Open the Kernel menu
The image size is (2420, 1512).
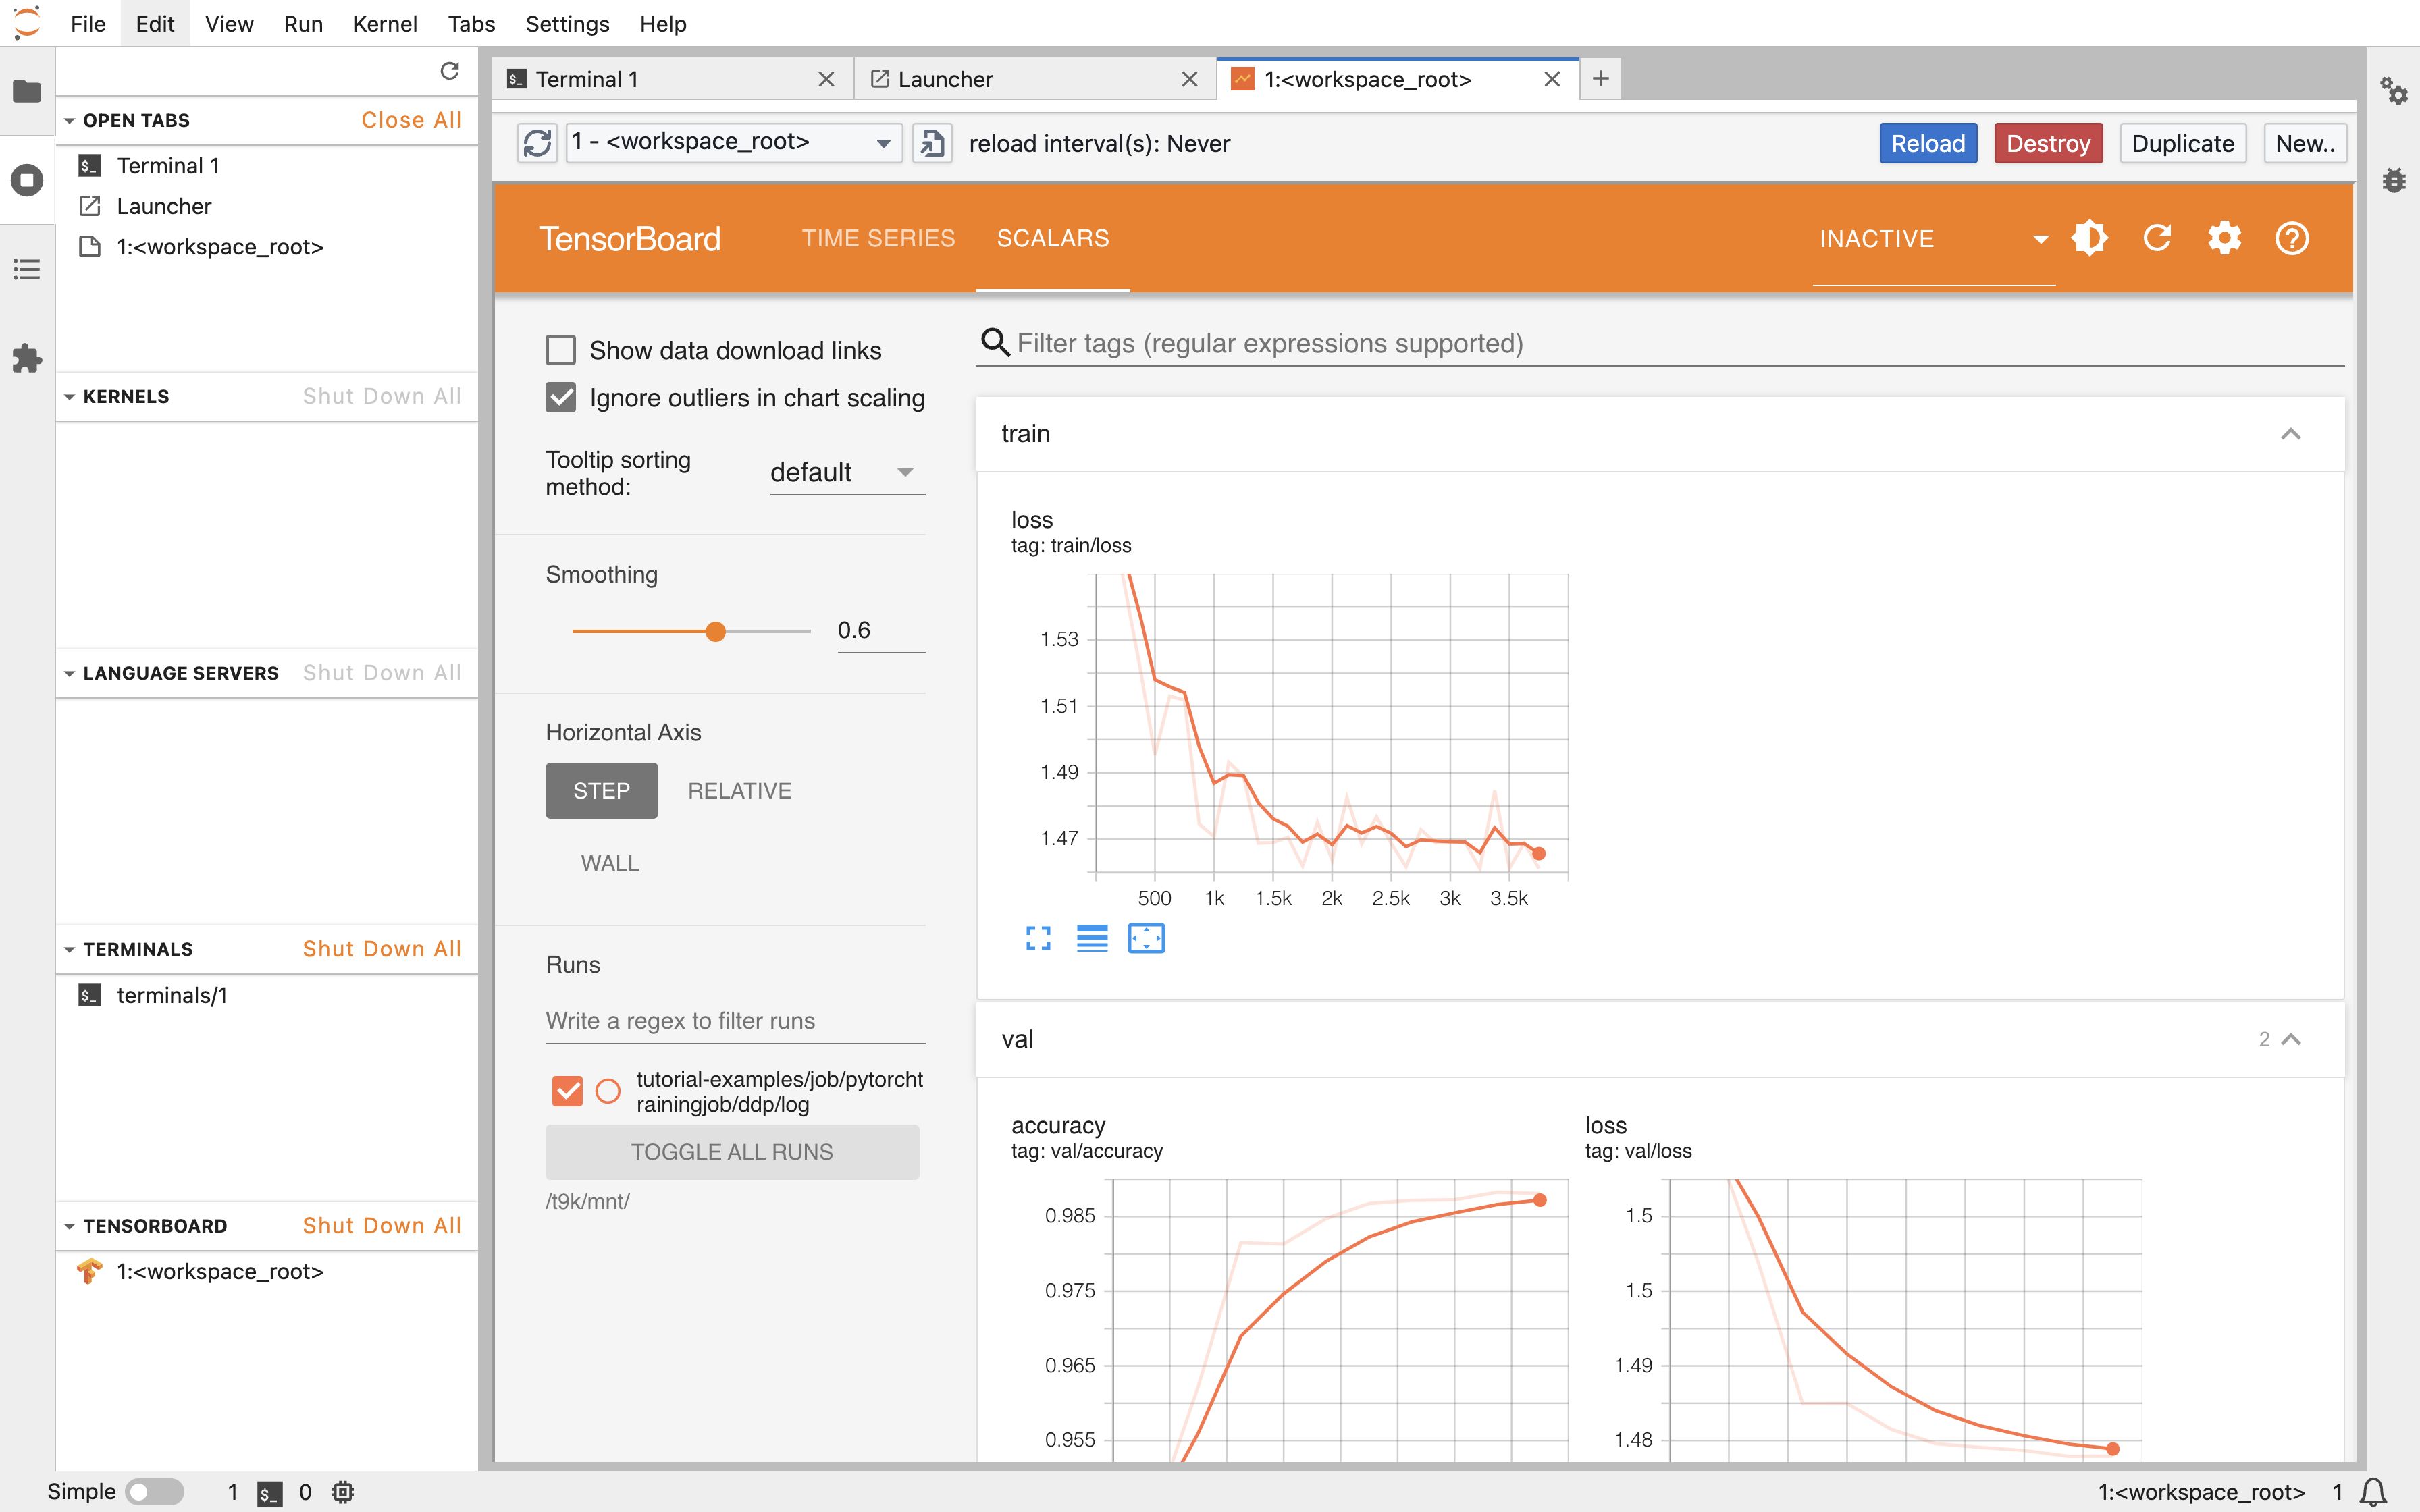click(385, 23)
